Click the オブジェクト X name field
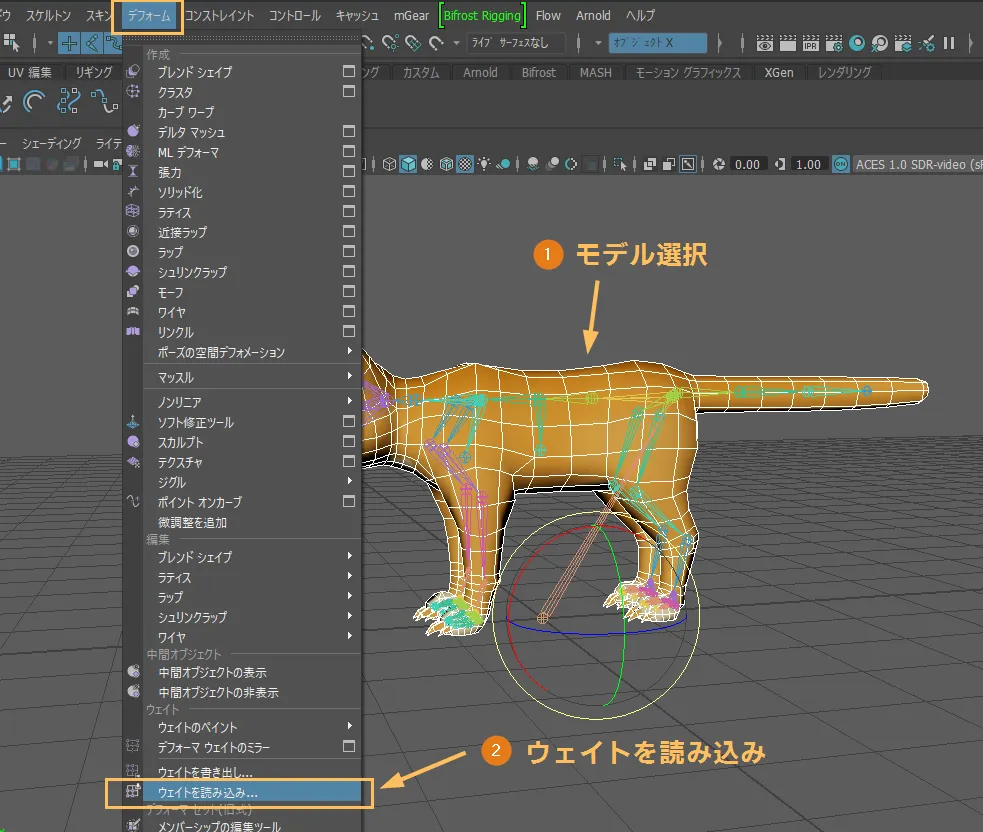This screenshot has width=983, height=832. click(x=657, y=43)
